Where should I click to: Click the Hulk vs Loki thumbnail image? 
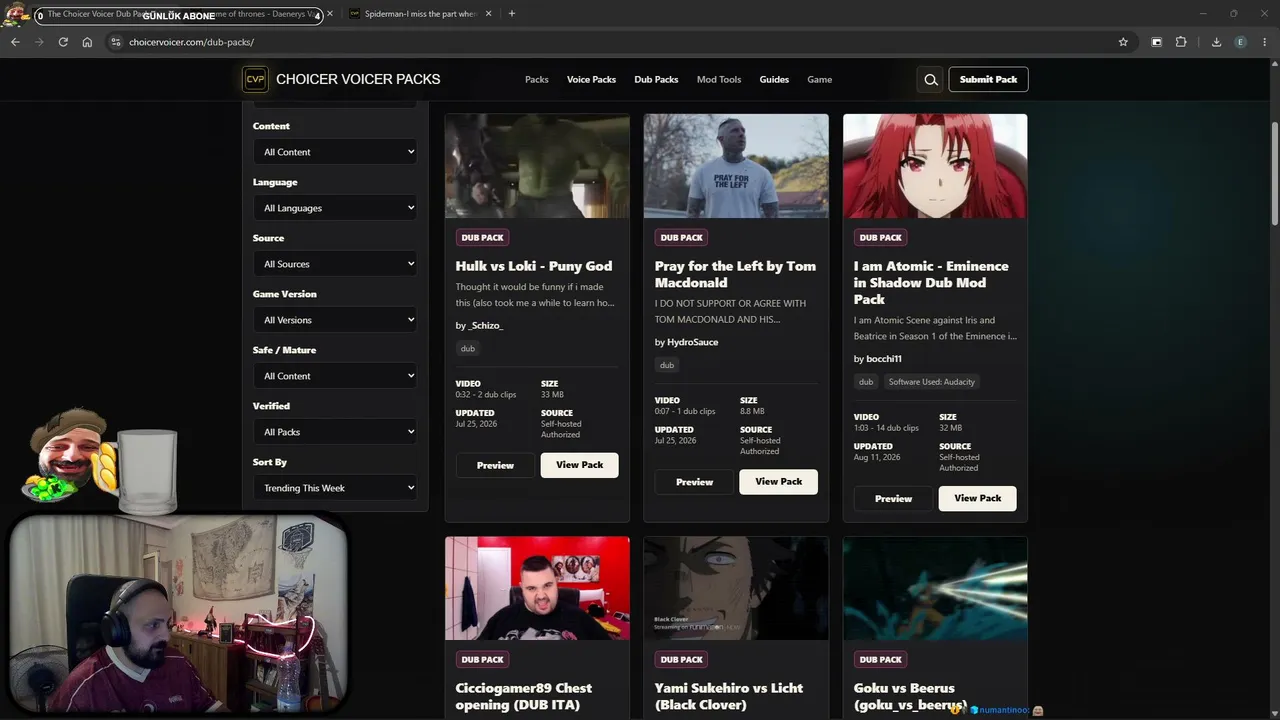tap(537, 166)
